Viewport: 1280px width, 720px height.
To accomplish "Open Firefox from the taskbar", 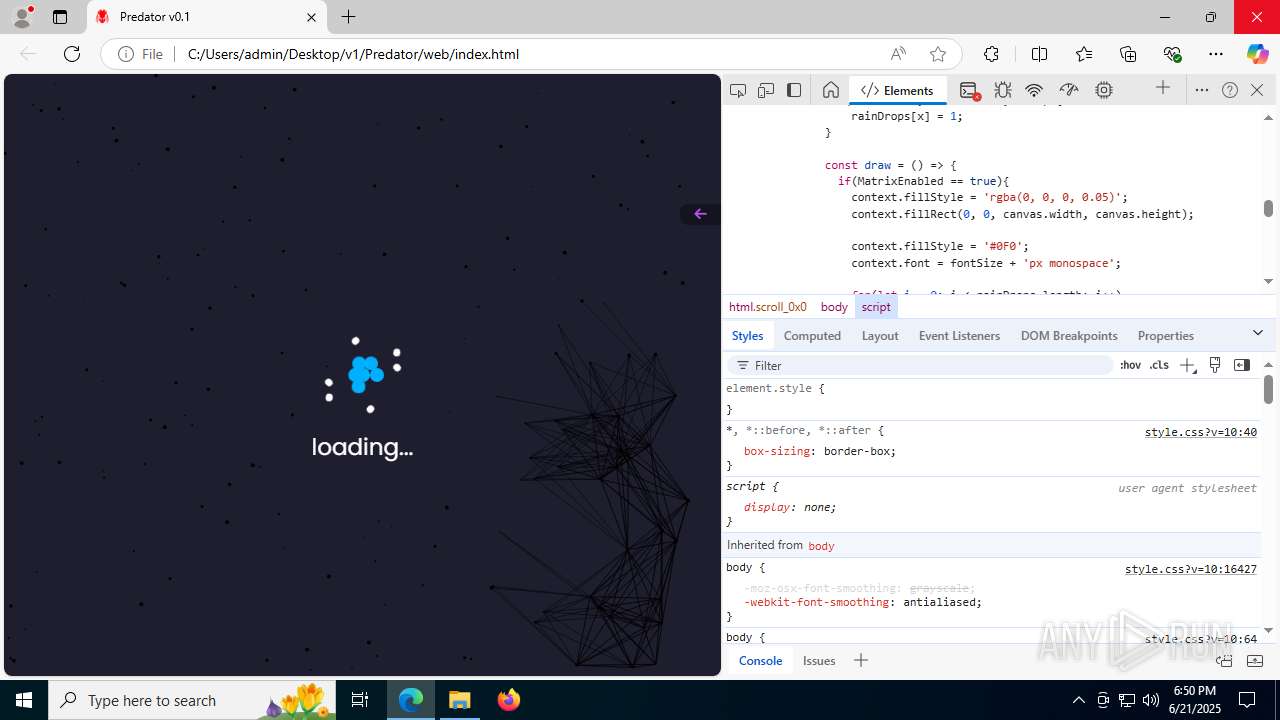I will (508, 700).
